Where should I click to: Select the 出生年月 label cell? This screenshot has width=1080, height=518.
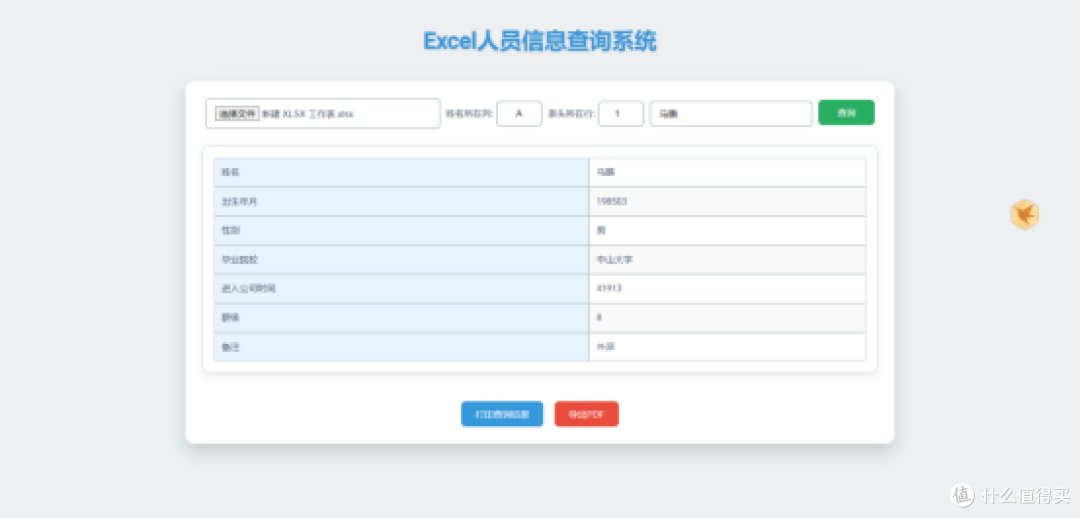(x=402, y=201)
